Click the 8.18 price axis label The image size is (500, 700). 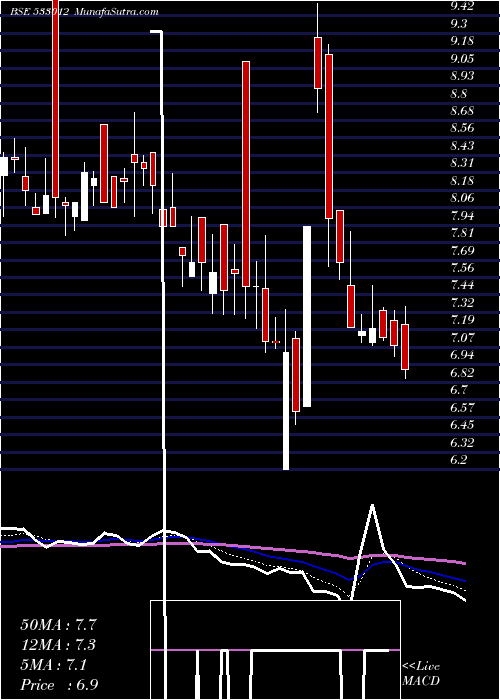[x=462, y=180]
